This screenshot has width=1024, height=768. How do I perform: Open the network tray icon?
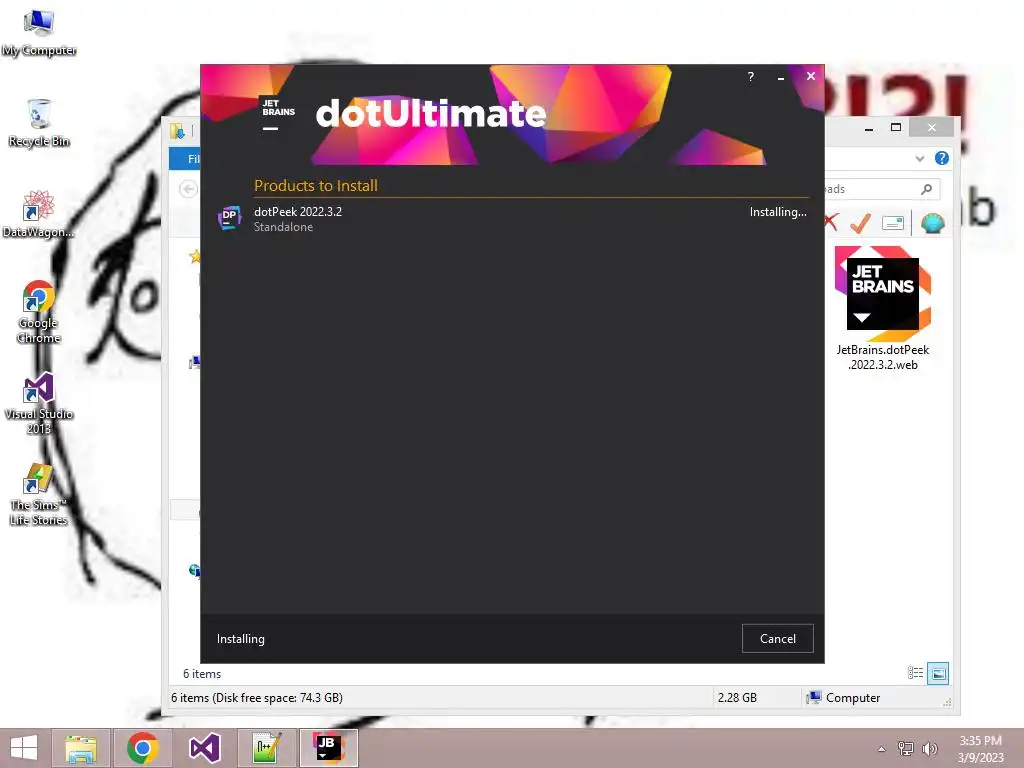pyautogui.click(x=906, y=749)
